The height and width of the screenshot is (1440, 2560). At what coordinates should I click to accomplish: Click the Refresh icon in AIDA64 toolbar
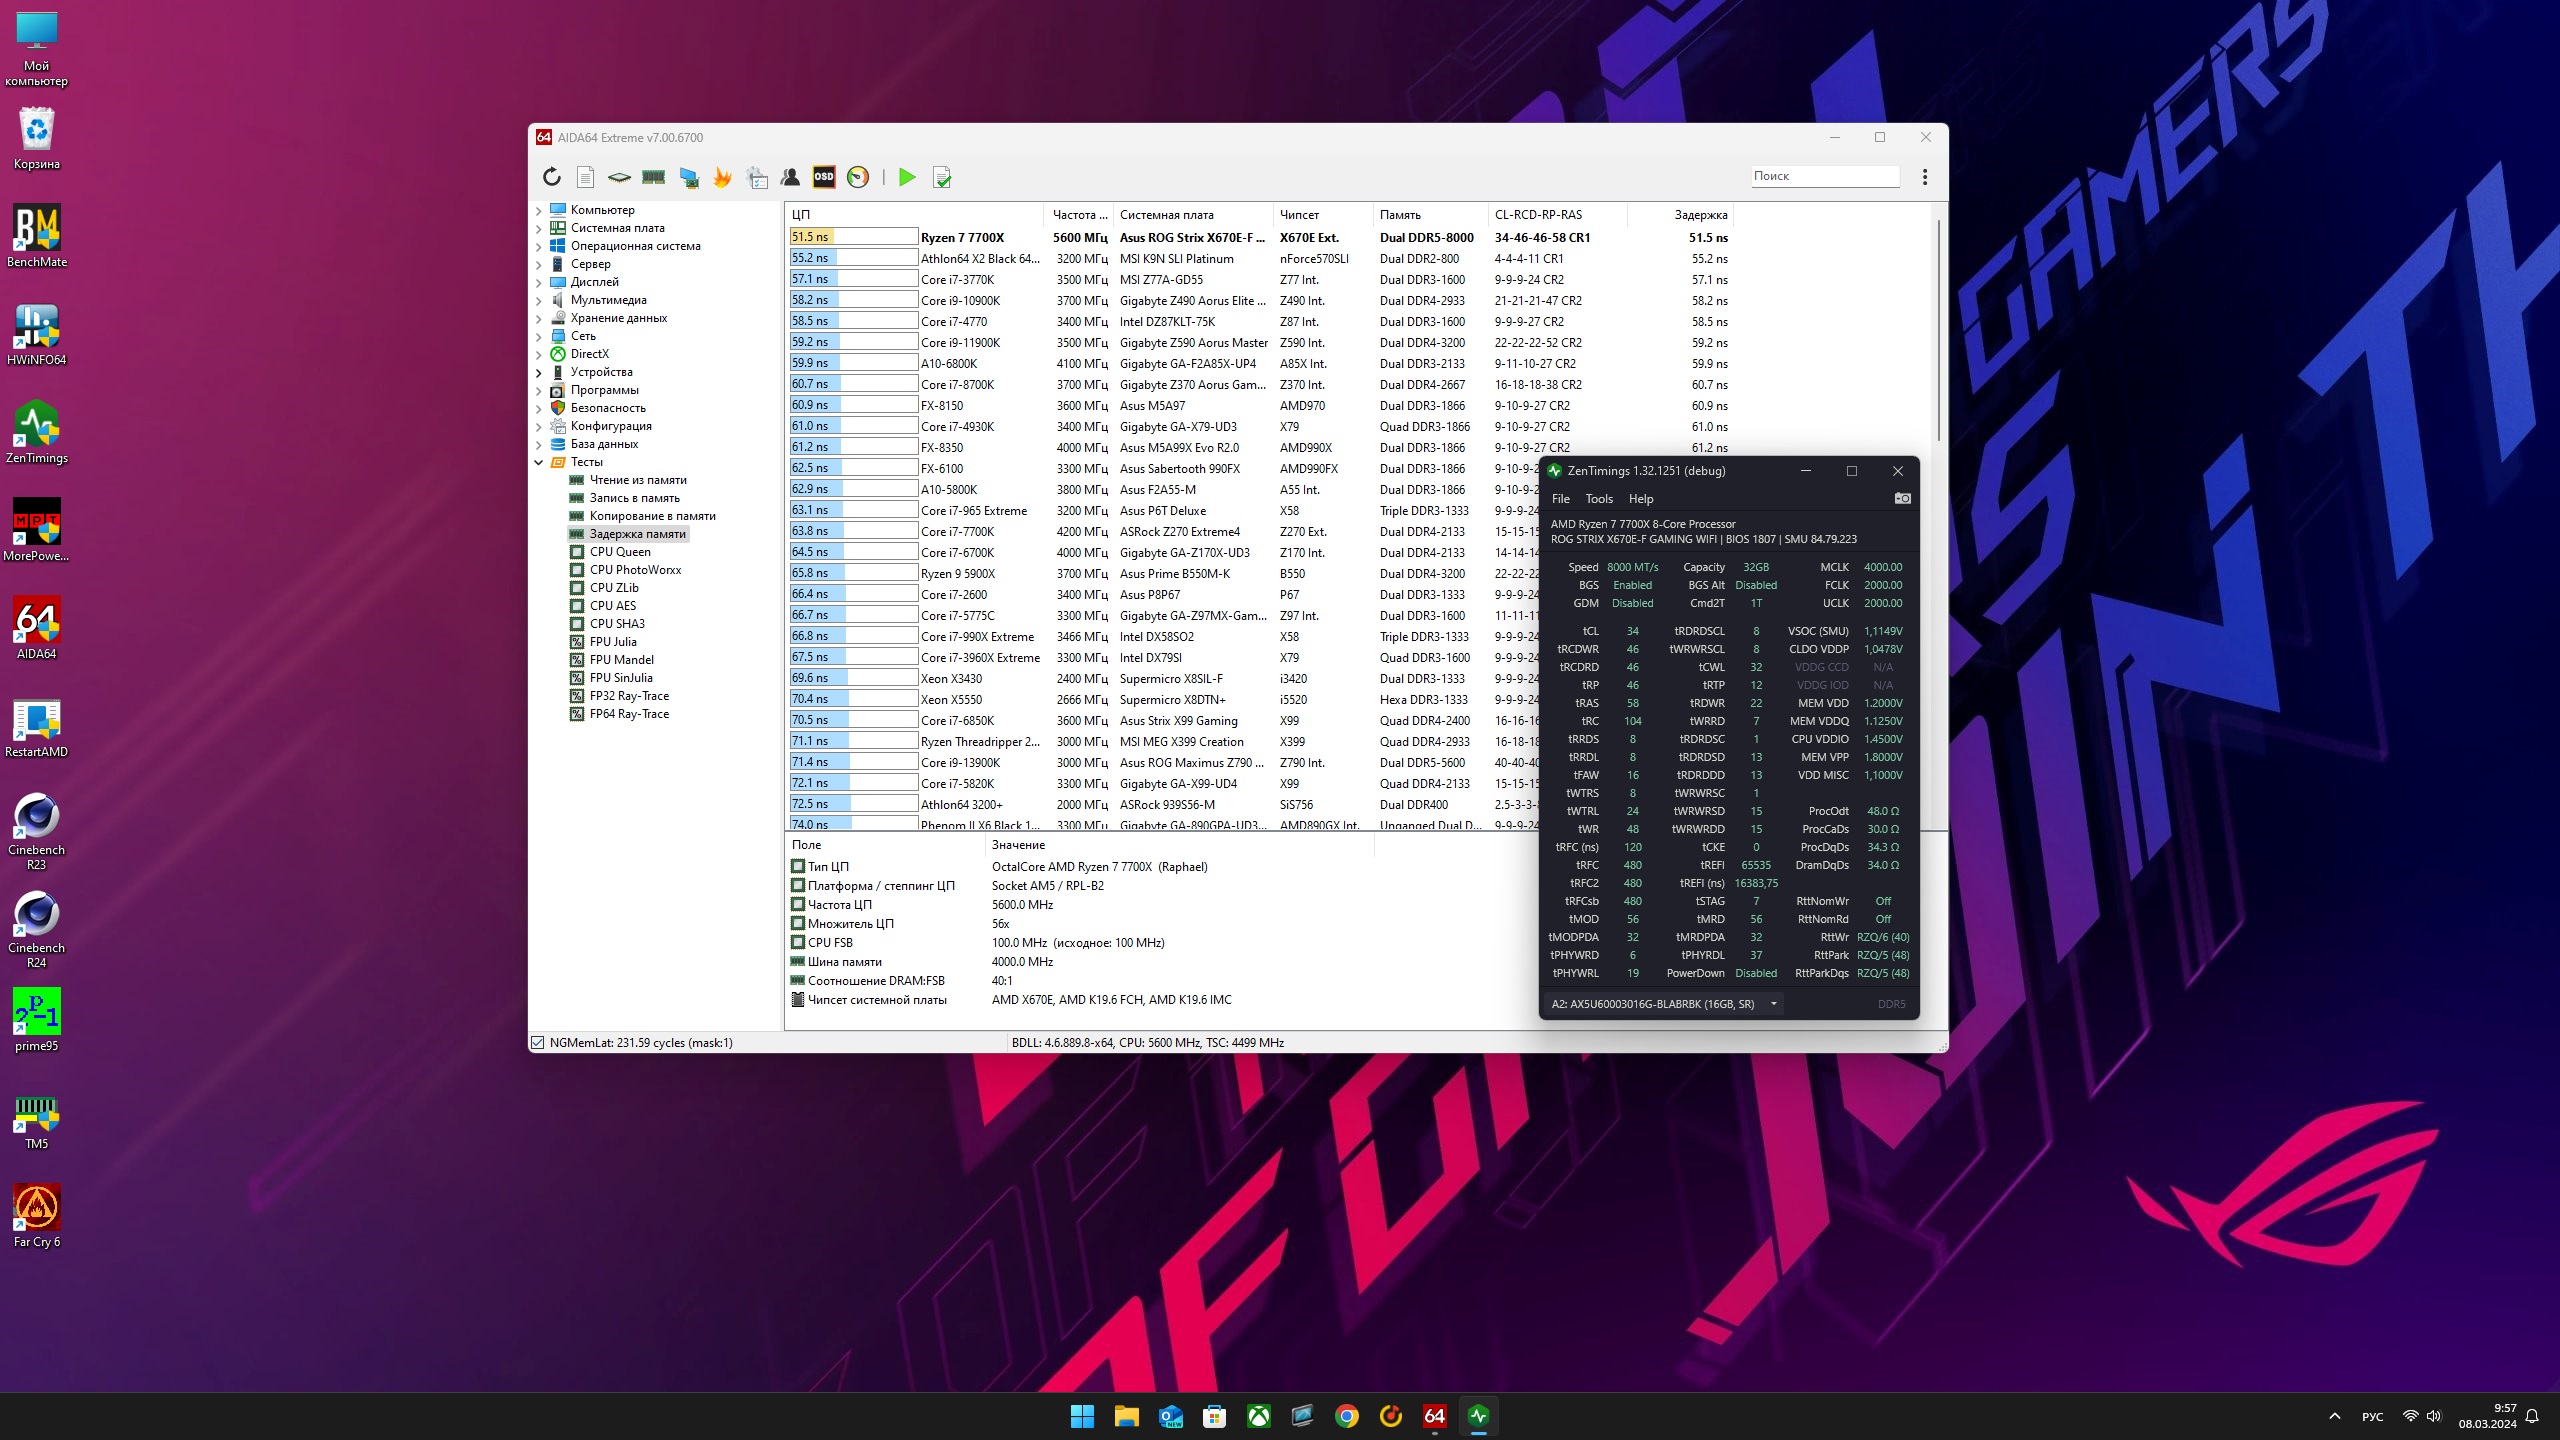coord(552,177)
